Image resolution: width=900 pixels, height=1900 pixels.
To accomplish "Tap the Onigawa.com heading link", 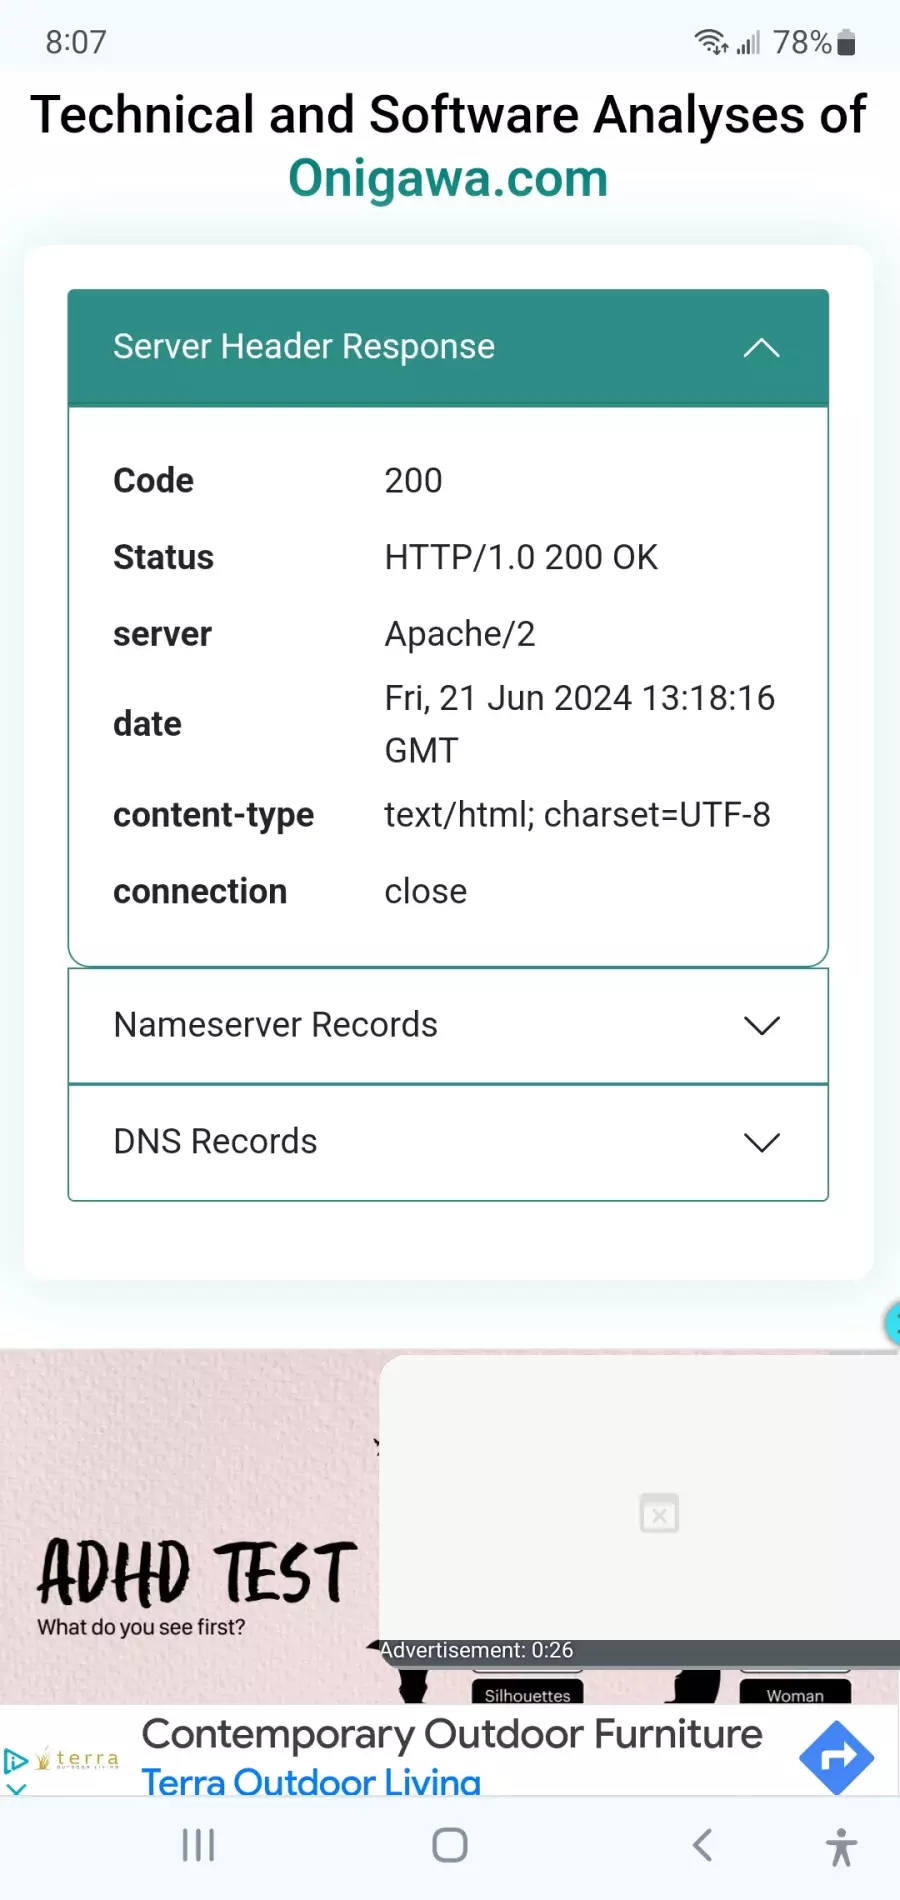I will tap(448, 179).
